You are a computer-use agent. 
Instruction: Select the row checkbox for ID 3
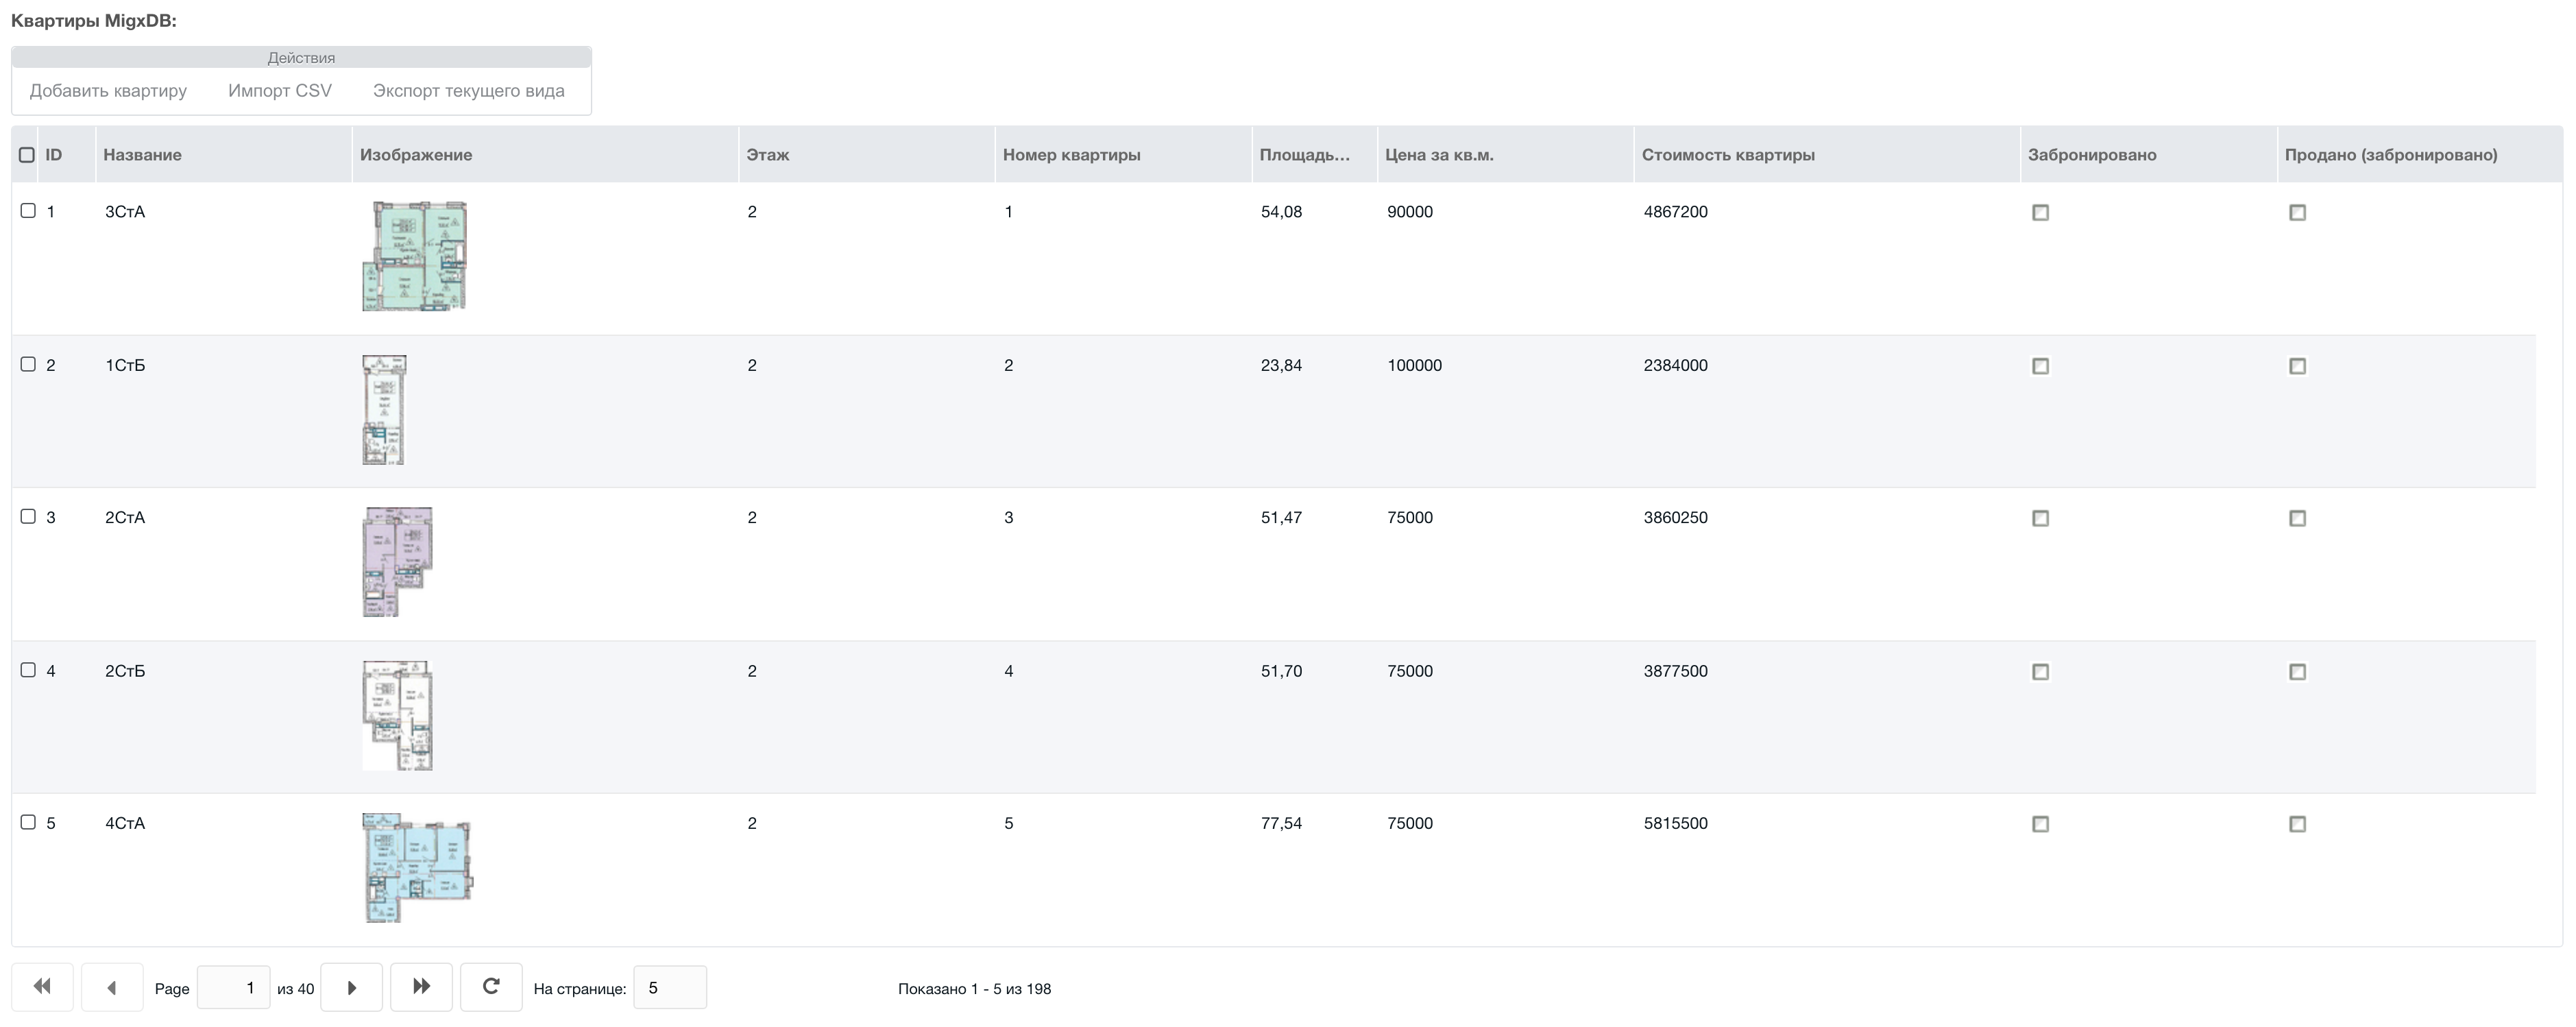click(x=28, y=517)
